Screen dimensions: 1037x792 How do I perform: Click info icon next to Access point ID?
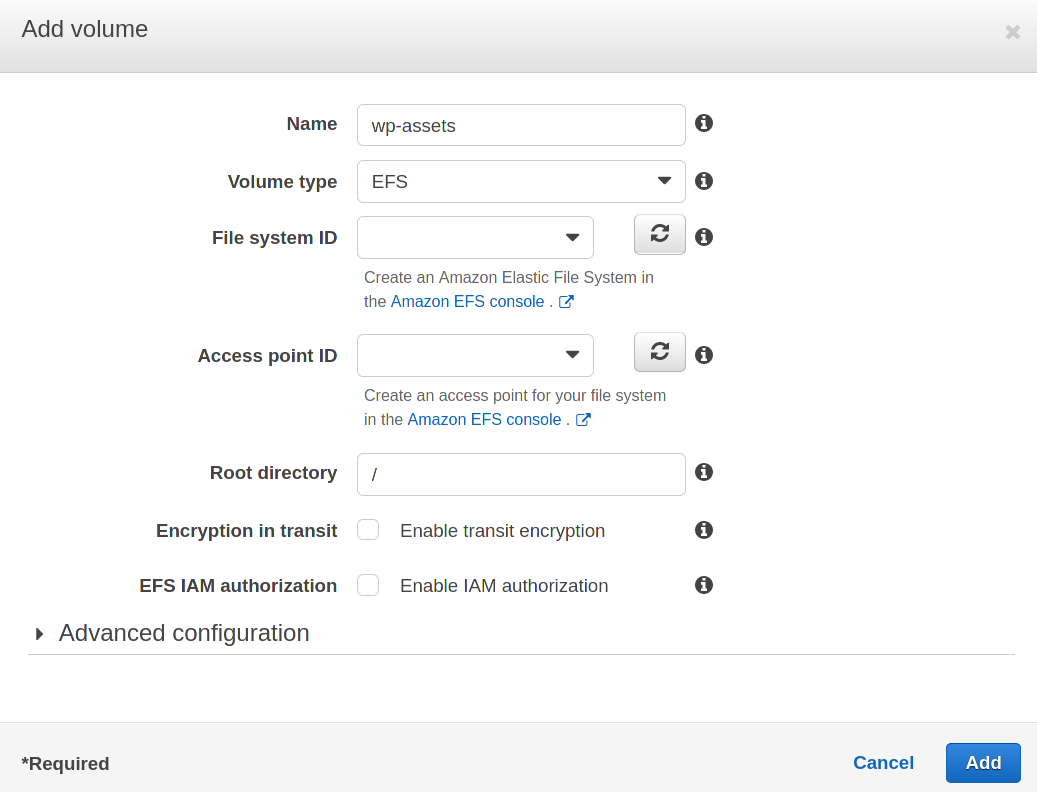click(x=704, y=355)
